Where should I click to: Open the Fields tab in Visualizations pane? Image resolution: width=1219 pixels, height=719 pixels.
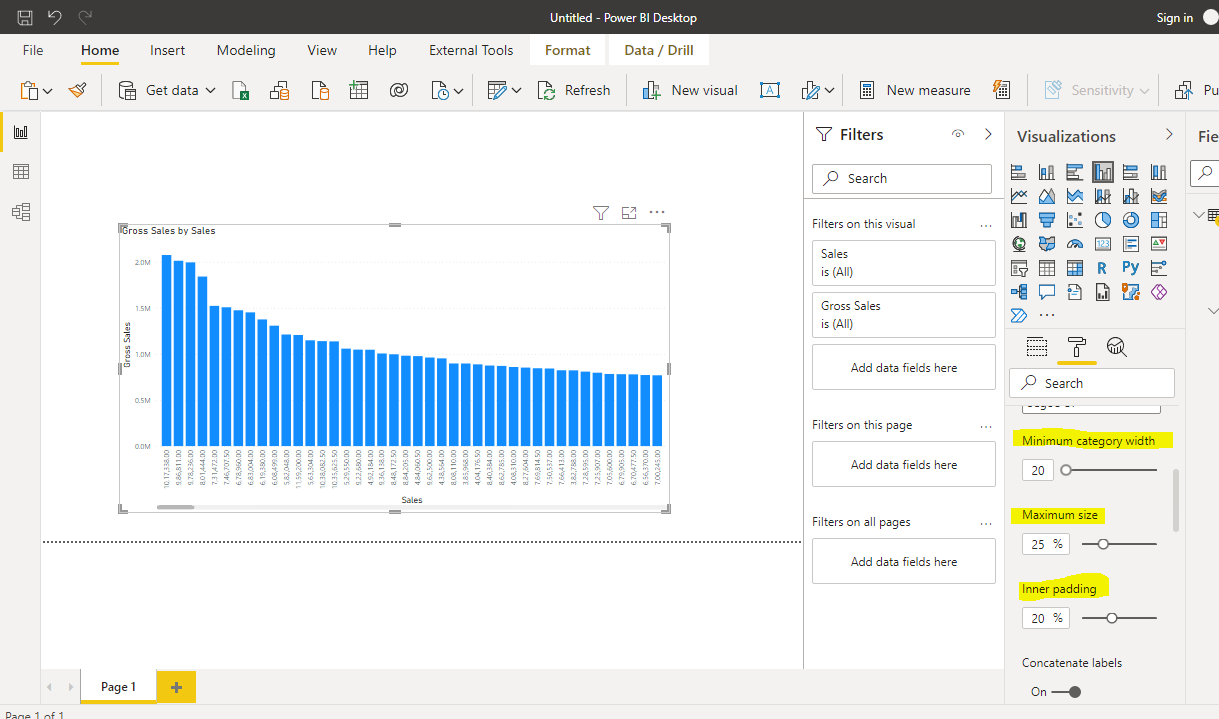(1037, 347)
